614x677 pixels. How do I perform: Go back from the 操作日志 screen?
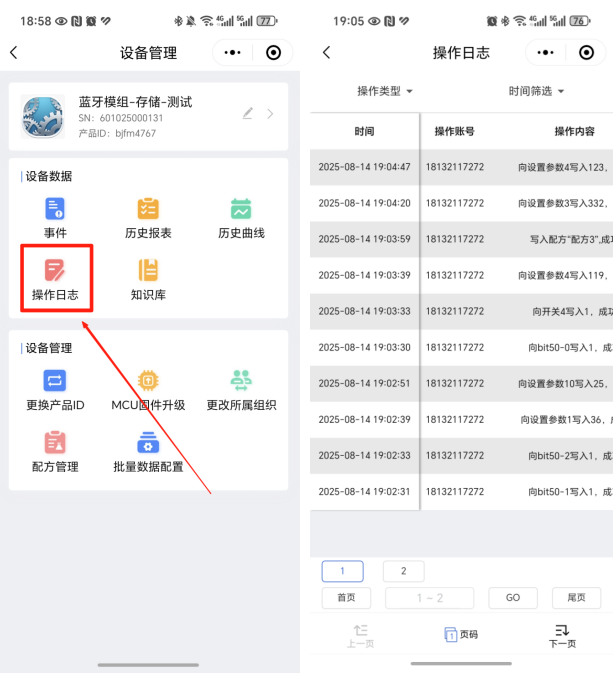tap(326, 53)
